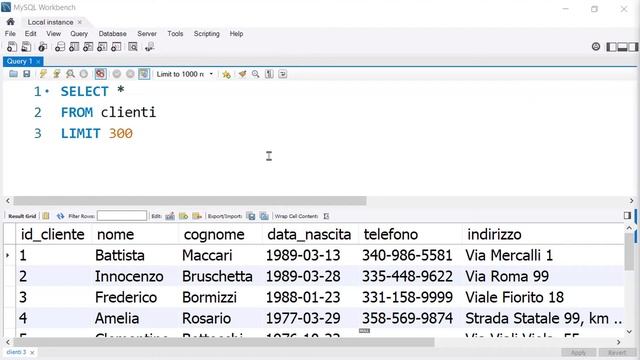Edit current row icon in result toolbar

(x=170, y=216)
